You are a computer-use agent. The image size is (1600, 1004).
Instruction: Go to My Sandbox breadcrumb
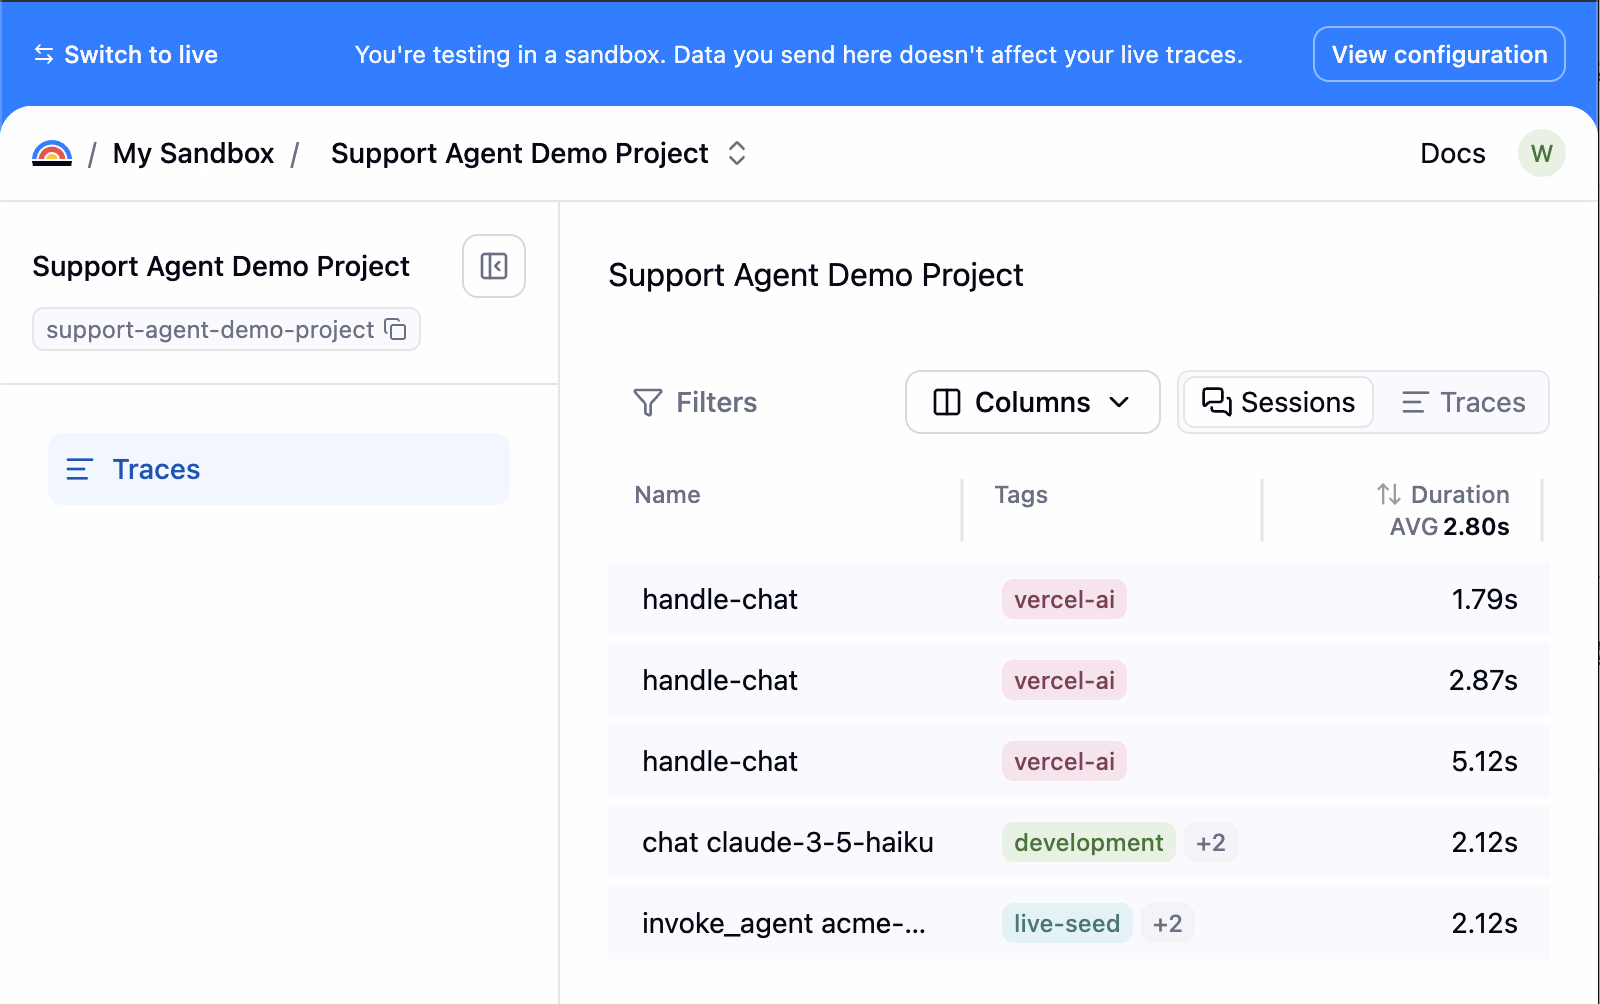tap(193, 153)
